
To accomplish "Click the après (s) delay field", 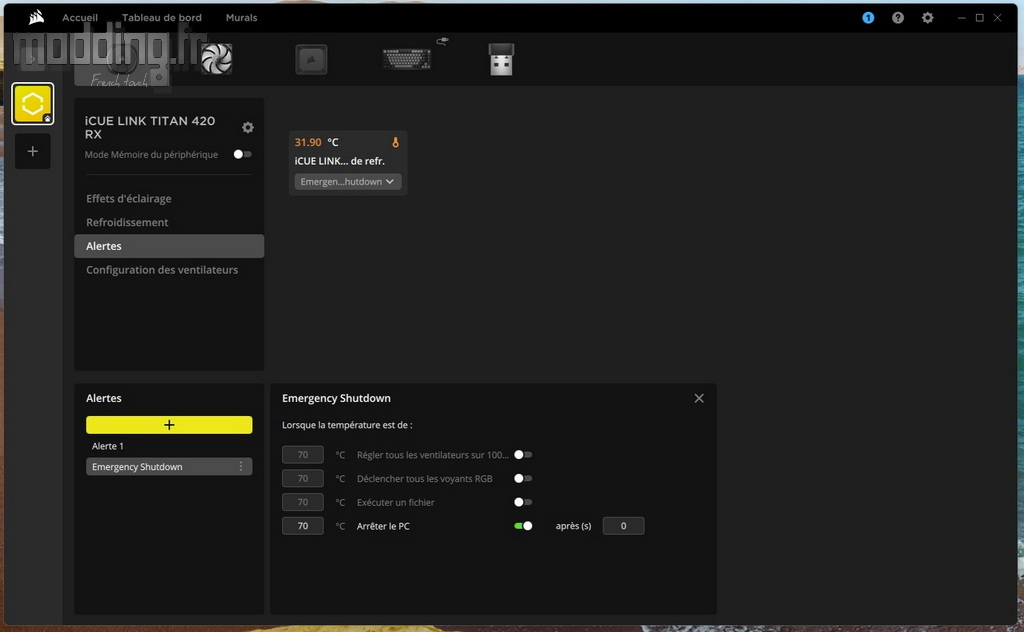I will pos(623,526).
